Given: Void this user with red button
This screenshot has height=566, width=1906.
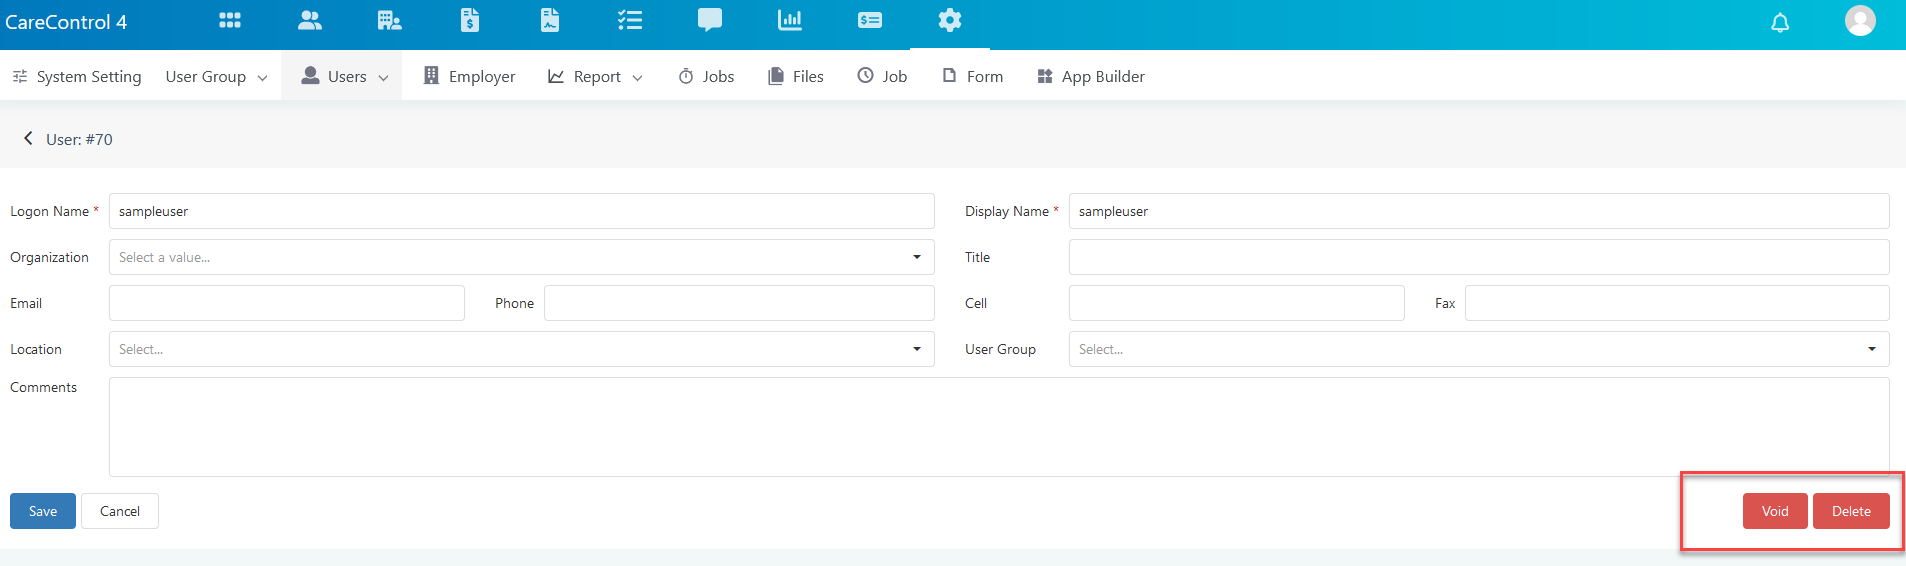Looking at the screenshot, I should point(1775,511).
